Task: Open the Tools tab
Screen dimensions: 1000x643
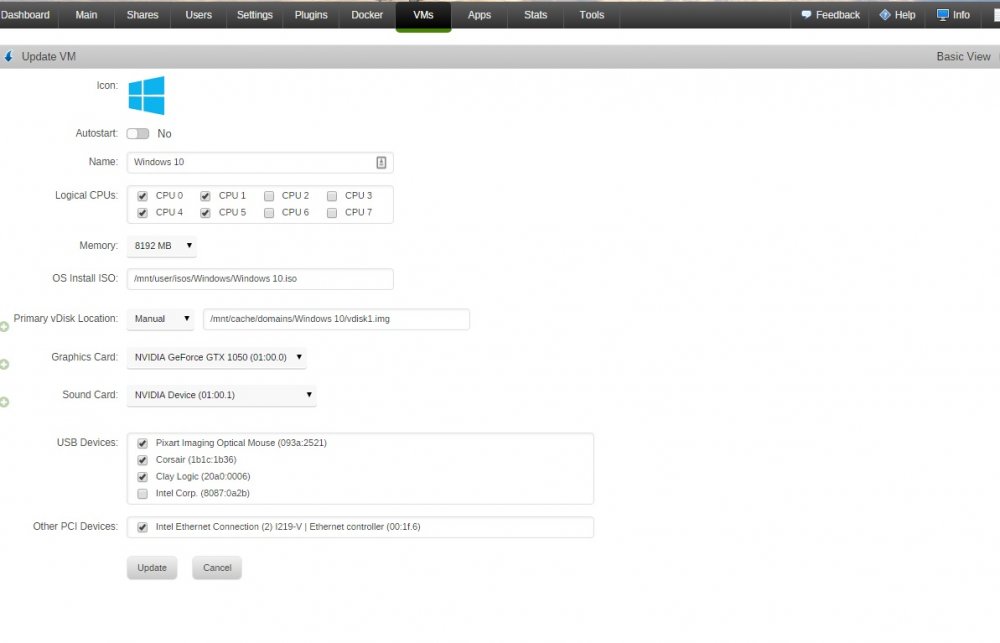Action: (x=591, y=15)
